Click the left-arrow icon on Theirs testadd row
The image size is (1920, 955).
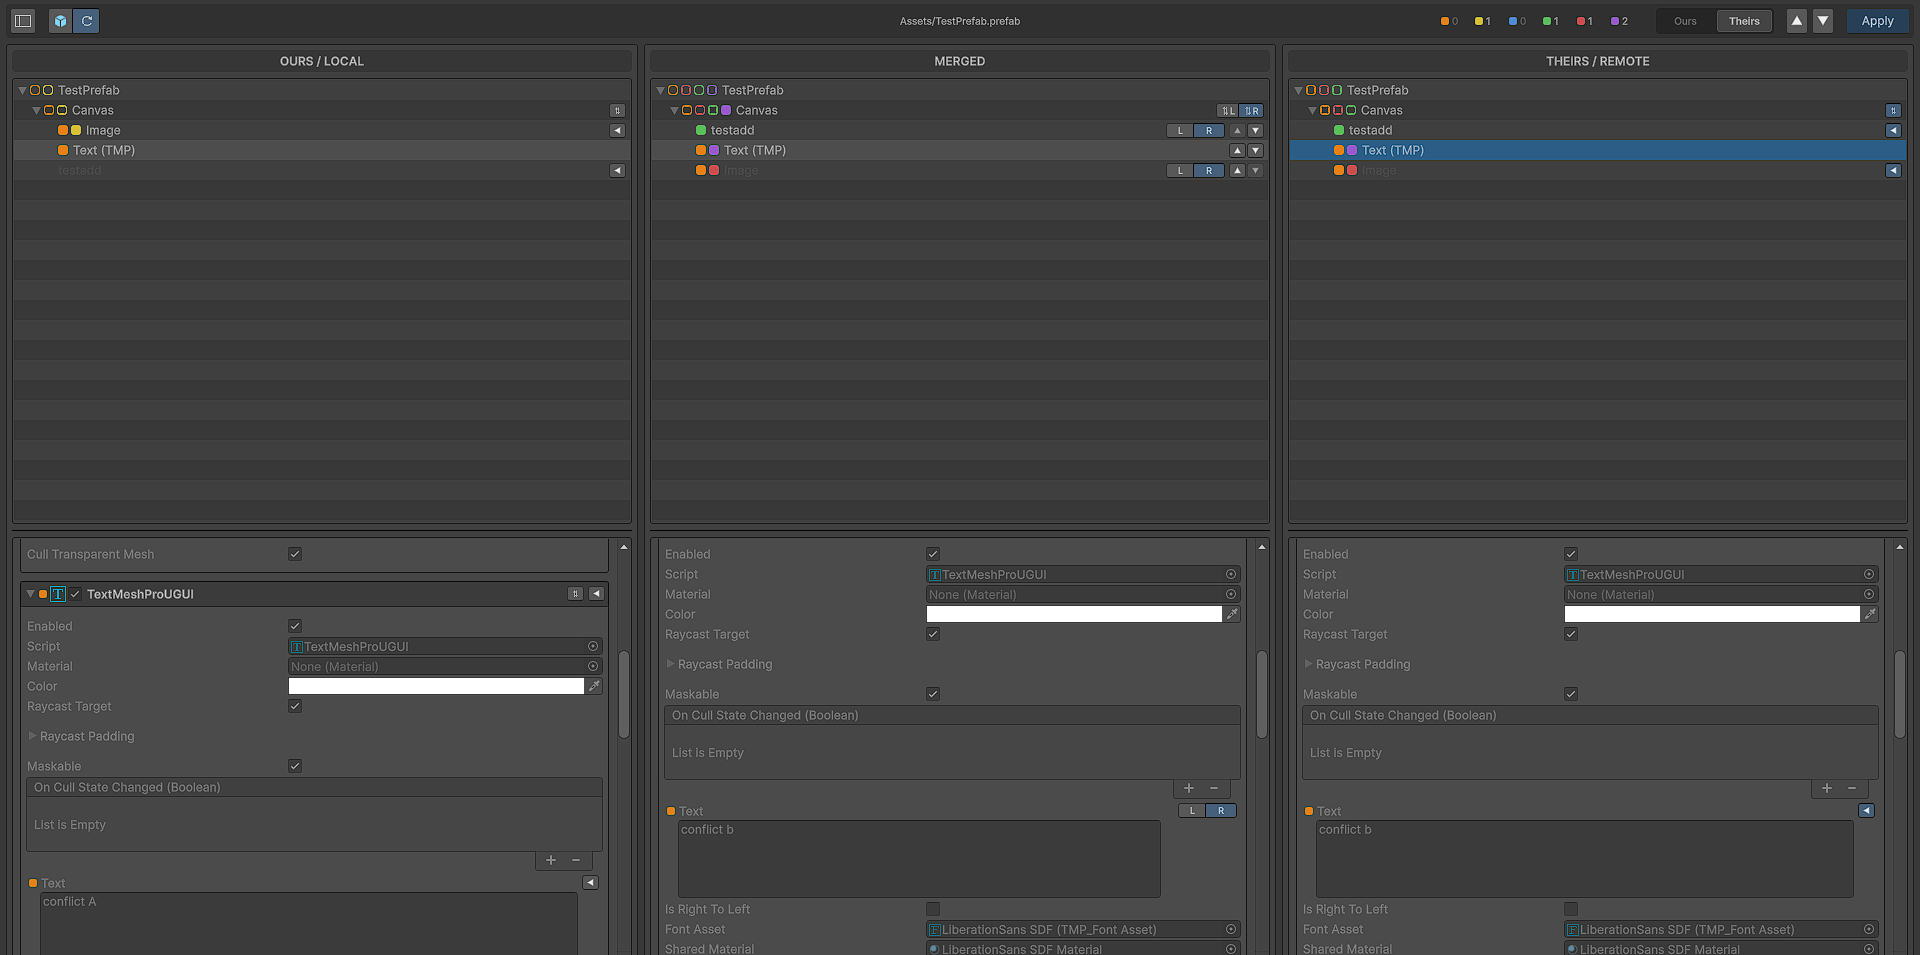coord(1893,131)
